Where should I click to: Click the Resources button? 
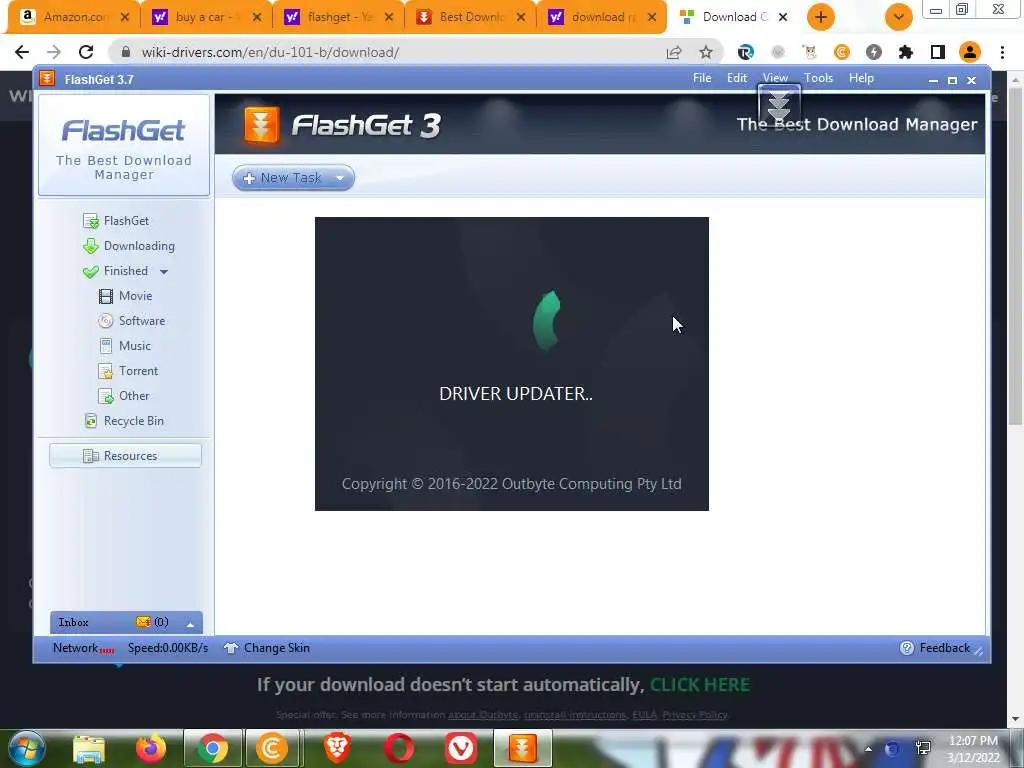[x=125, y=456]
